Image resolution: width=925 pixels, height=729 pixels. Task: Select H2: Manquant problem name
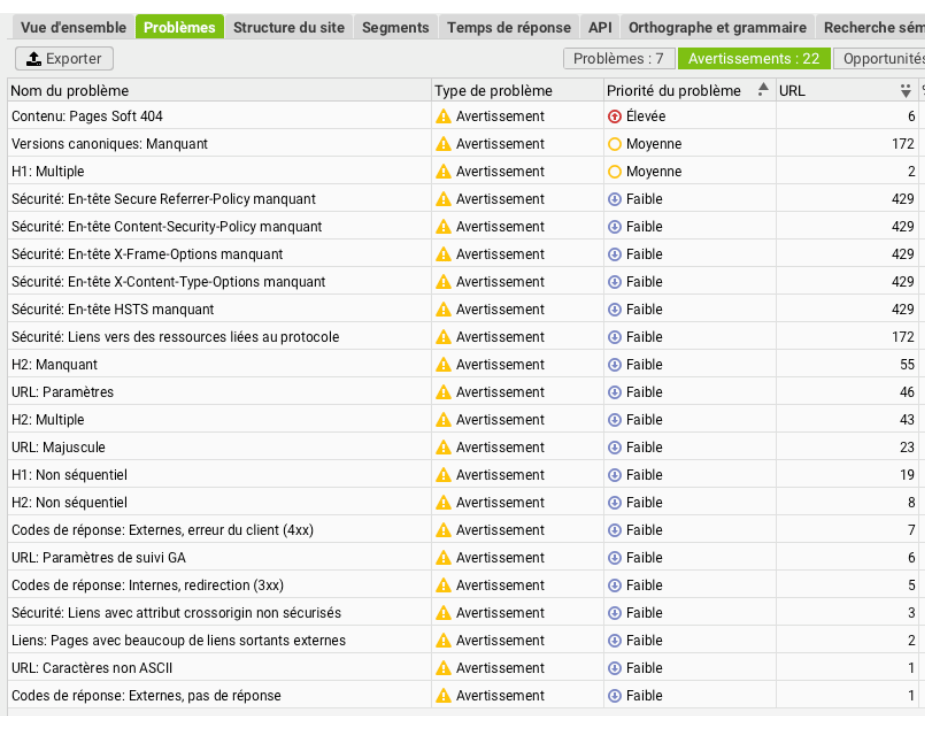click(x=54, y=364)
